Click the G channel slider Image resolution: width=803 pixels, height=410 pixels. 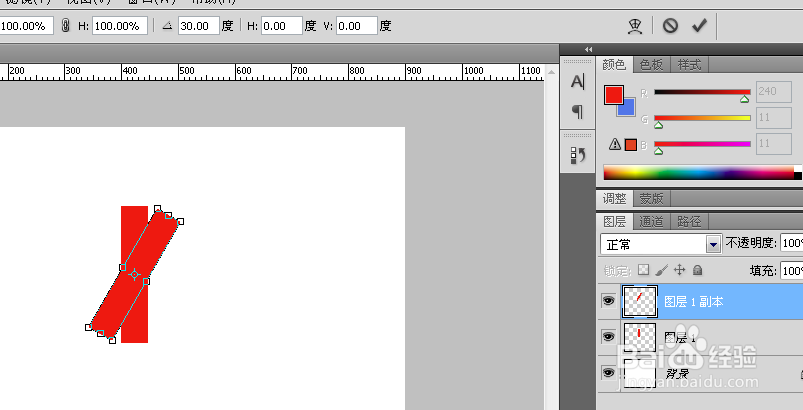(702, 118)
